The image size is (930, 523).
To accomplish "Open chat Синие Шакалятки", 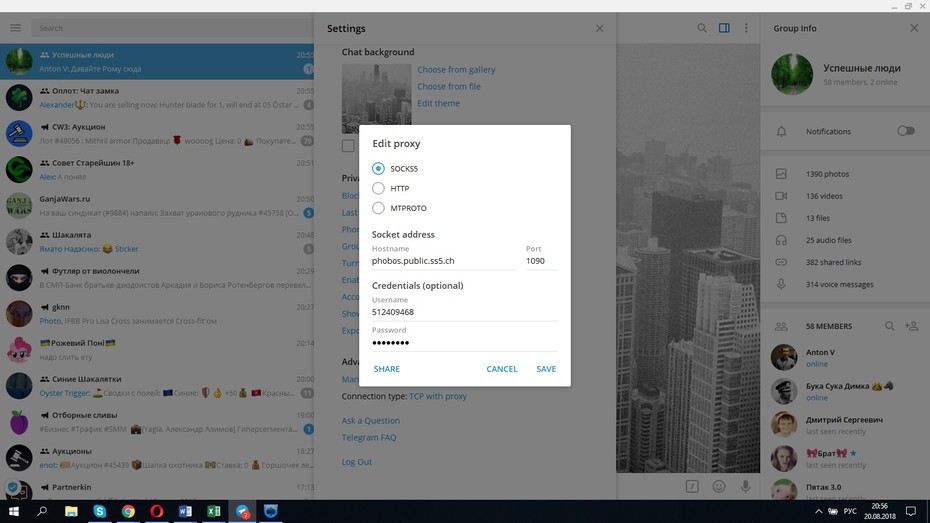I will (157, 386).
